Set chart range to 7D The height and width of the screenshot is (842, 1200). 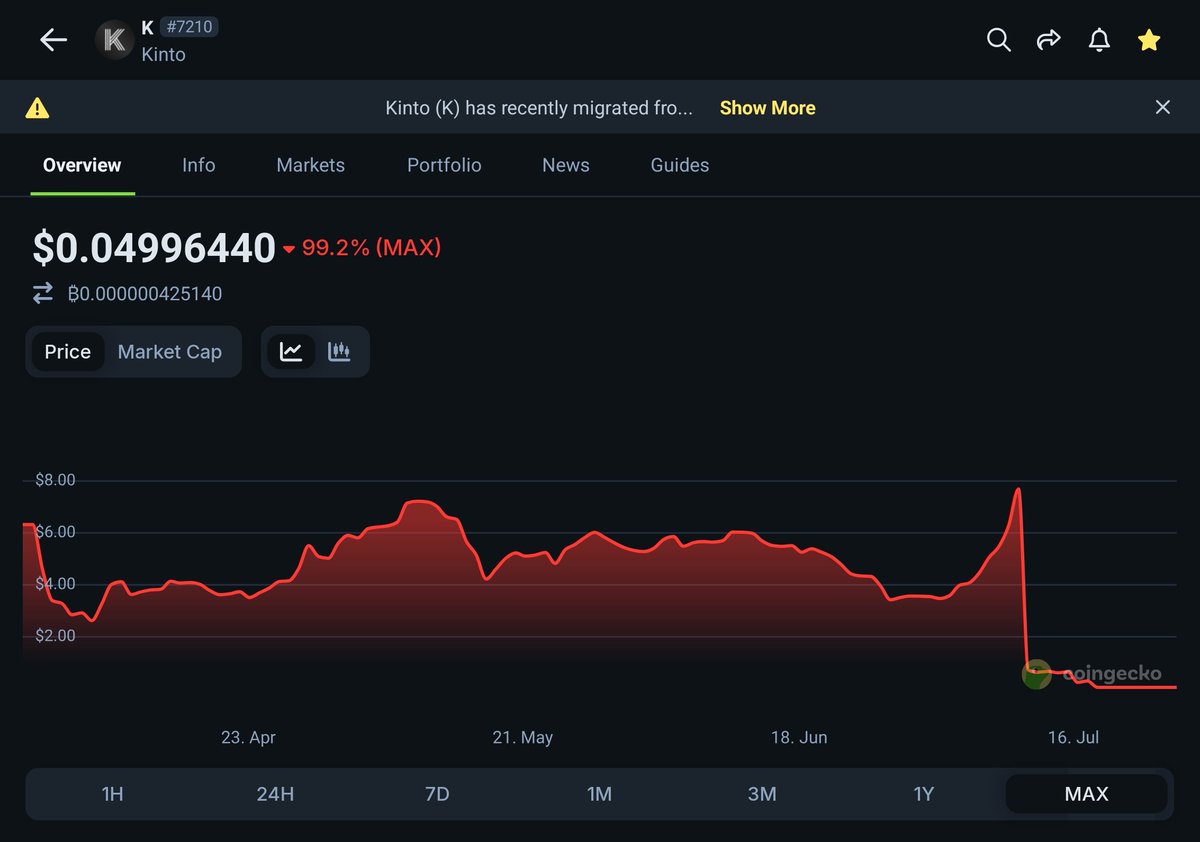coord(437,794)
